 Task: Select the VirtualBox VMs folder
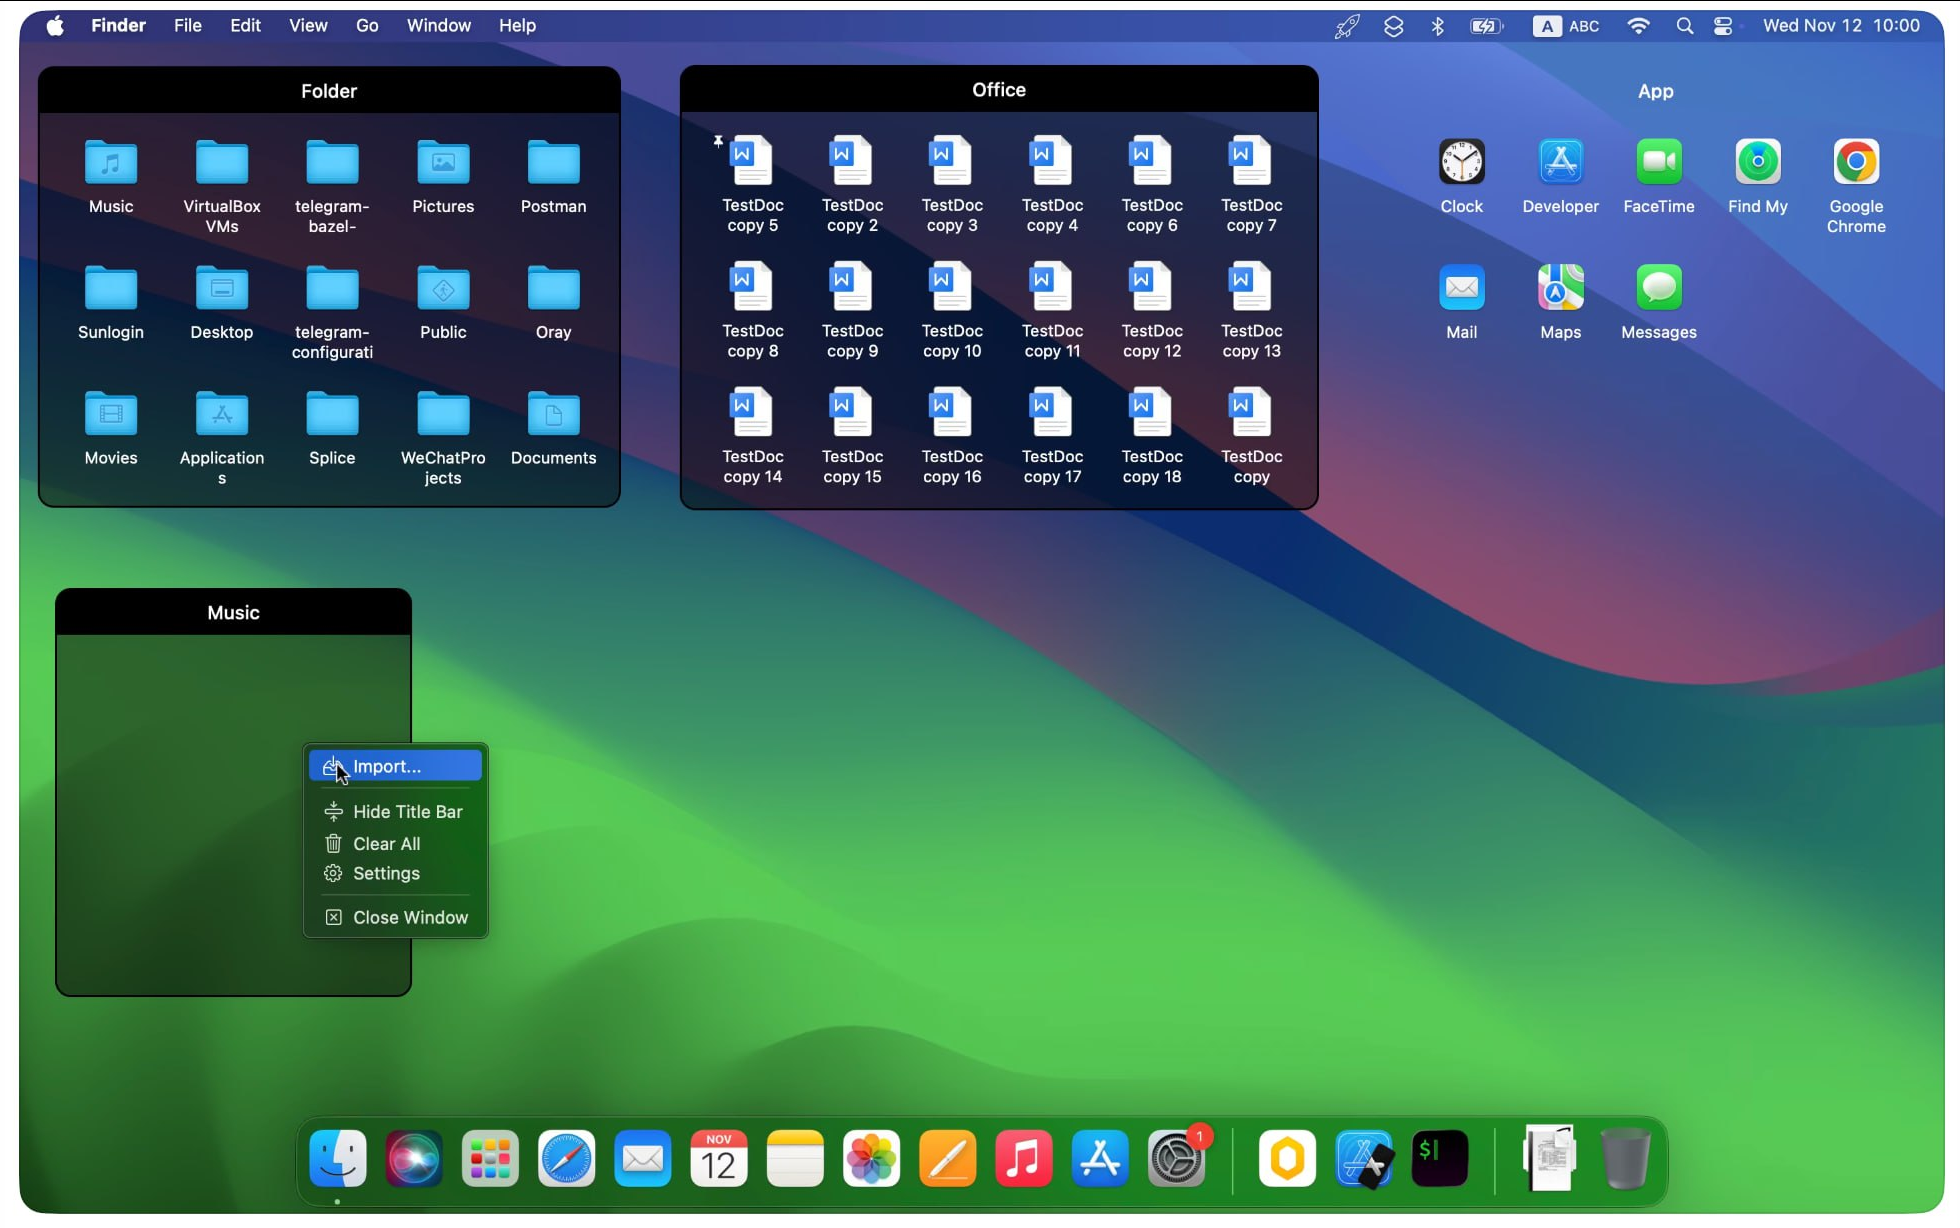[x=222, y=164]
